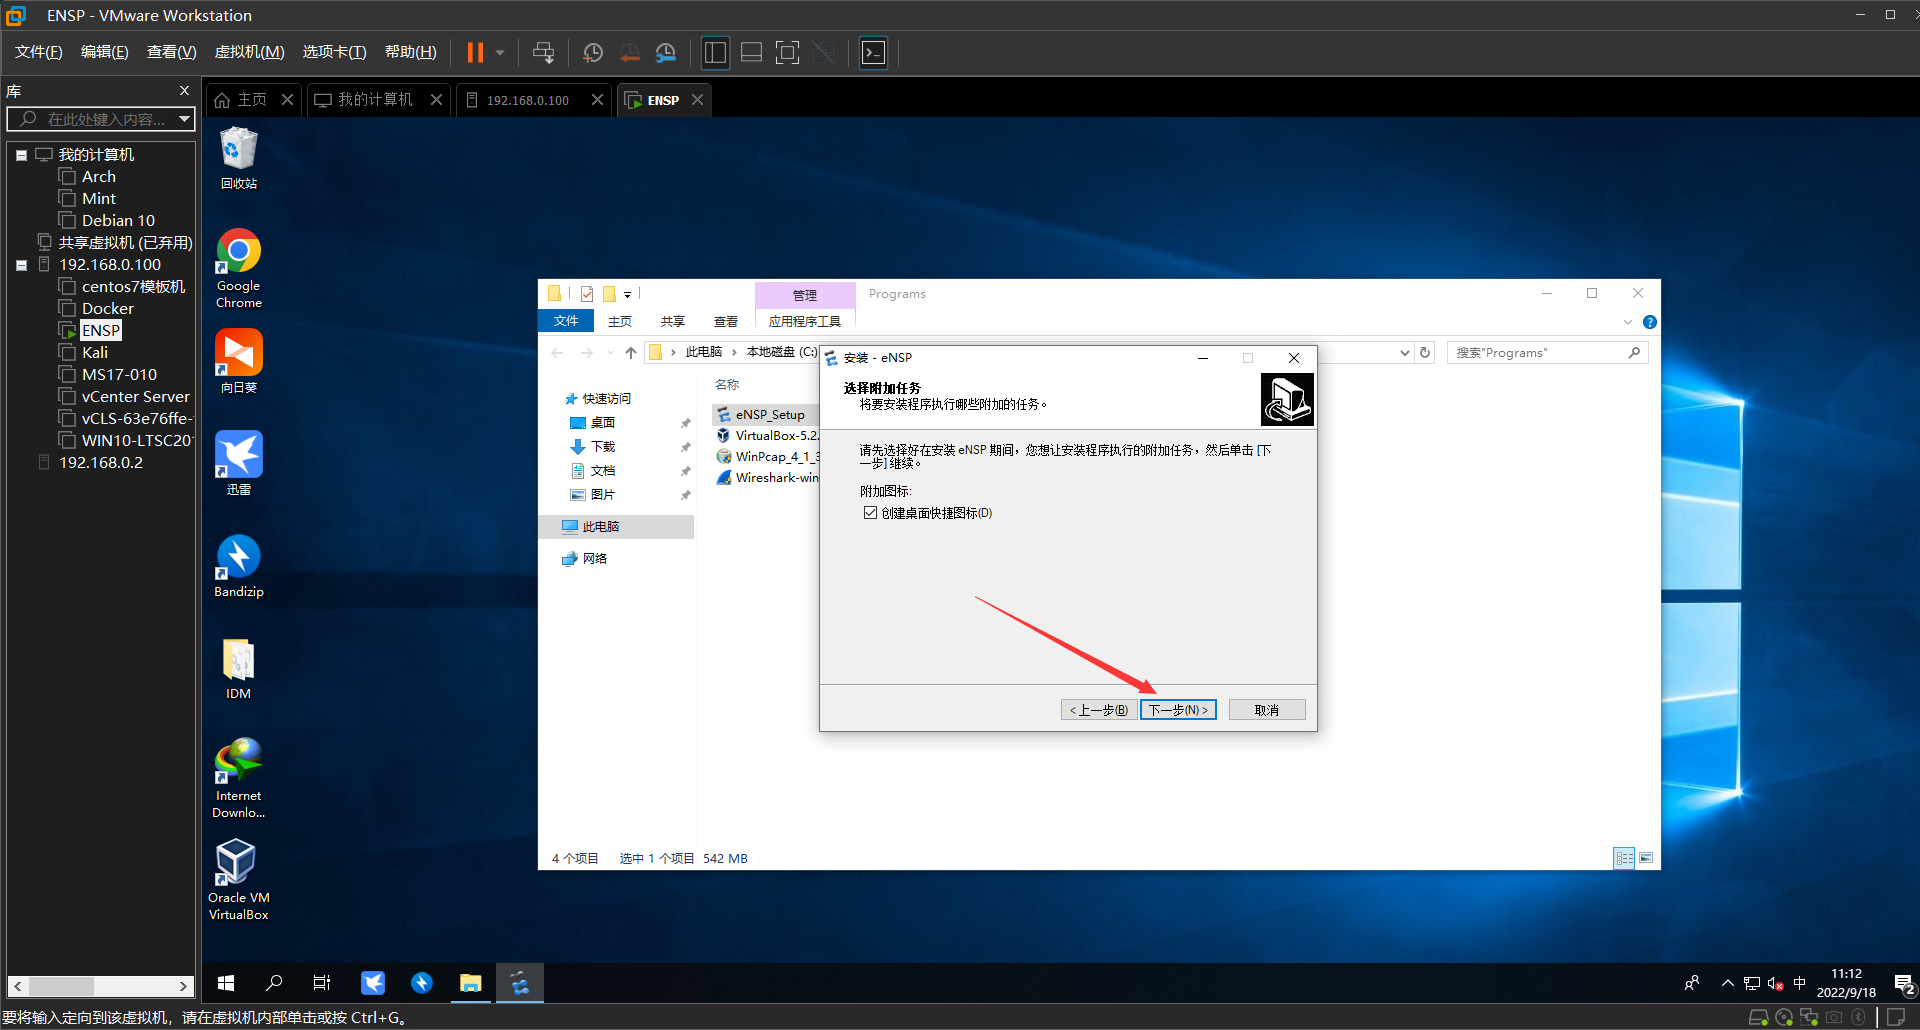The width and height of the screenshot is (1920, 1030).
Task: Open the Windows Start button
Action: tap(226, 984)
